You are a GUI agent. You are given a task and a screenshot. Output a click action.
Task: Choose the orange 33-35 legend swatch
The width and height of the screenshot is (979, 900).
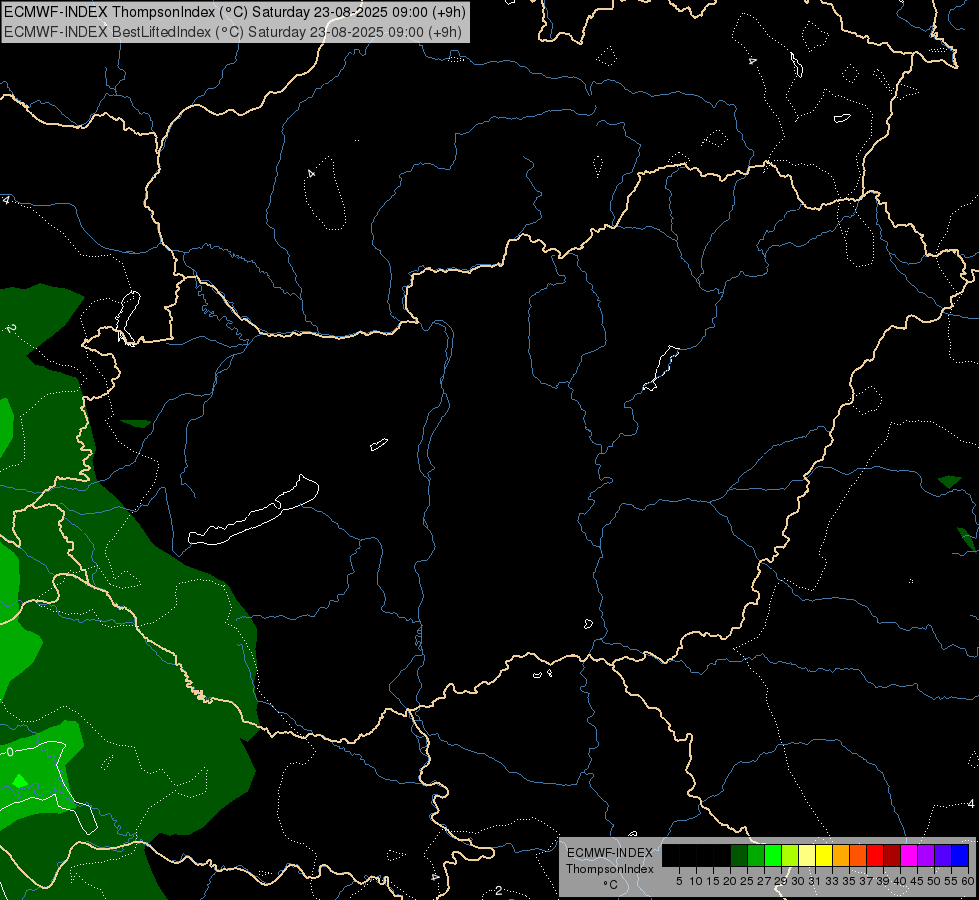pyautogui.click(x=841, y=855)
